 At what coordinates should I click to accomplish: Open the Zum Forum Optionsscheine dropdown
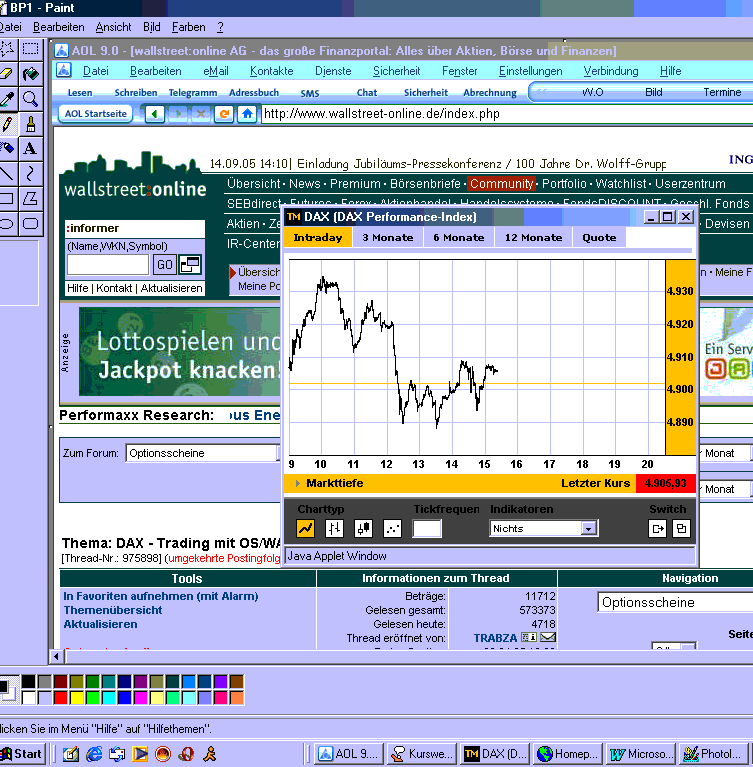203,453
